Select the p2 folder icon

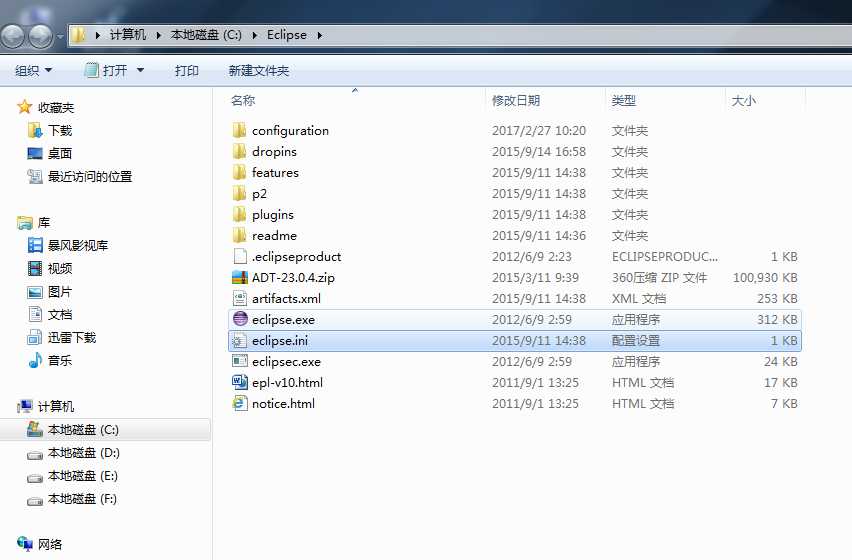pyautogui.click(x=240, y=193)
